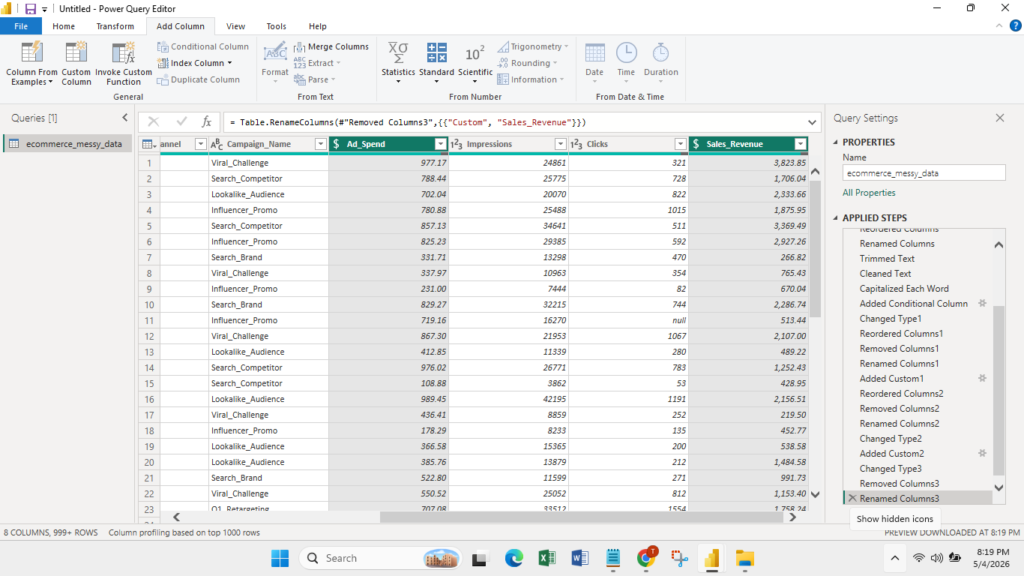The image size is (1024, 576).
Task: Click the taskbar Search box
Action: coord(381,558)
